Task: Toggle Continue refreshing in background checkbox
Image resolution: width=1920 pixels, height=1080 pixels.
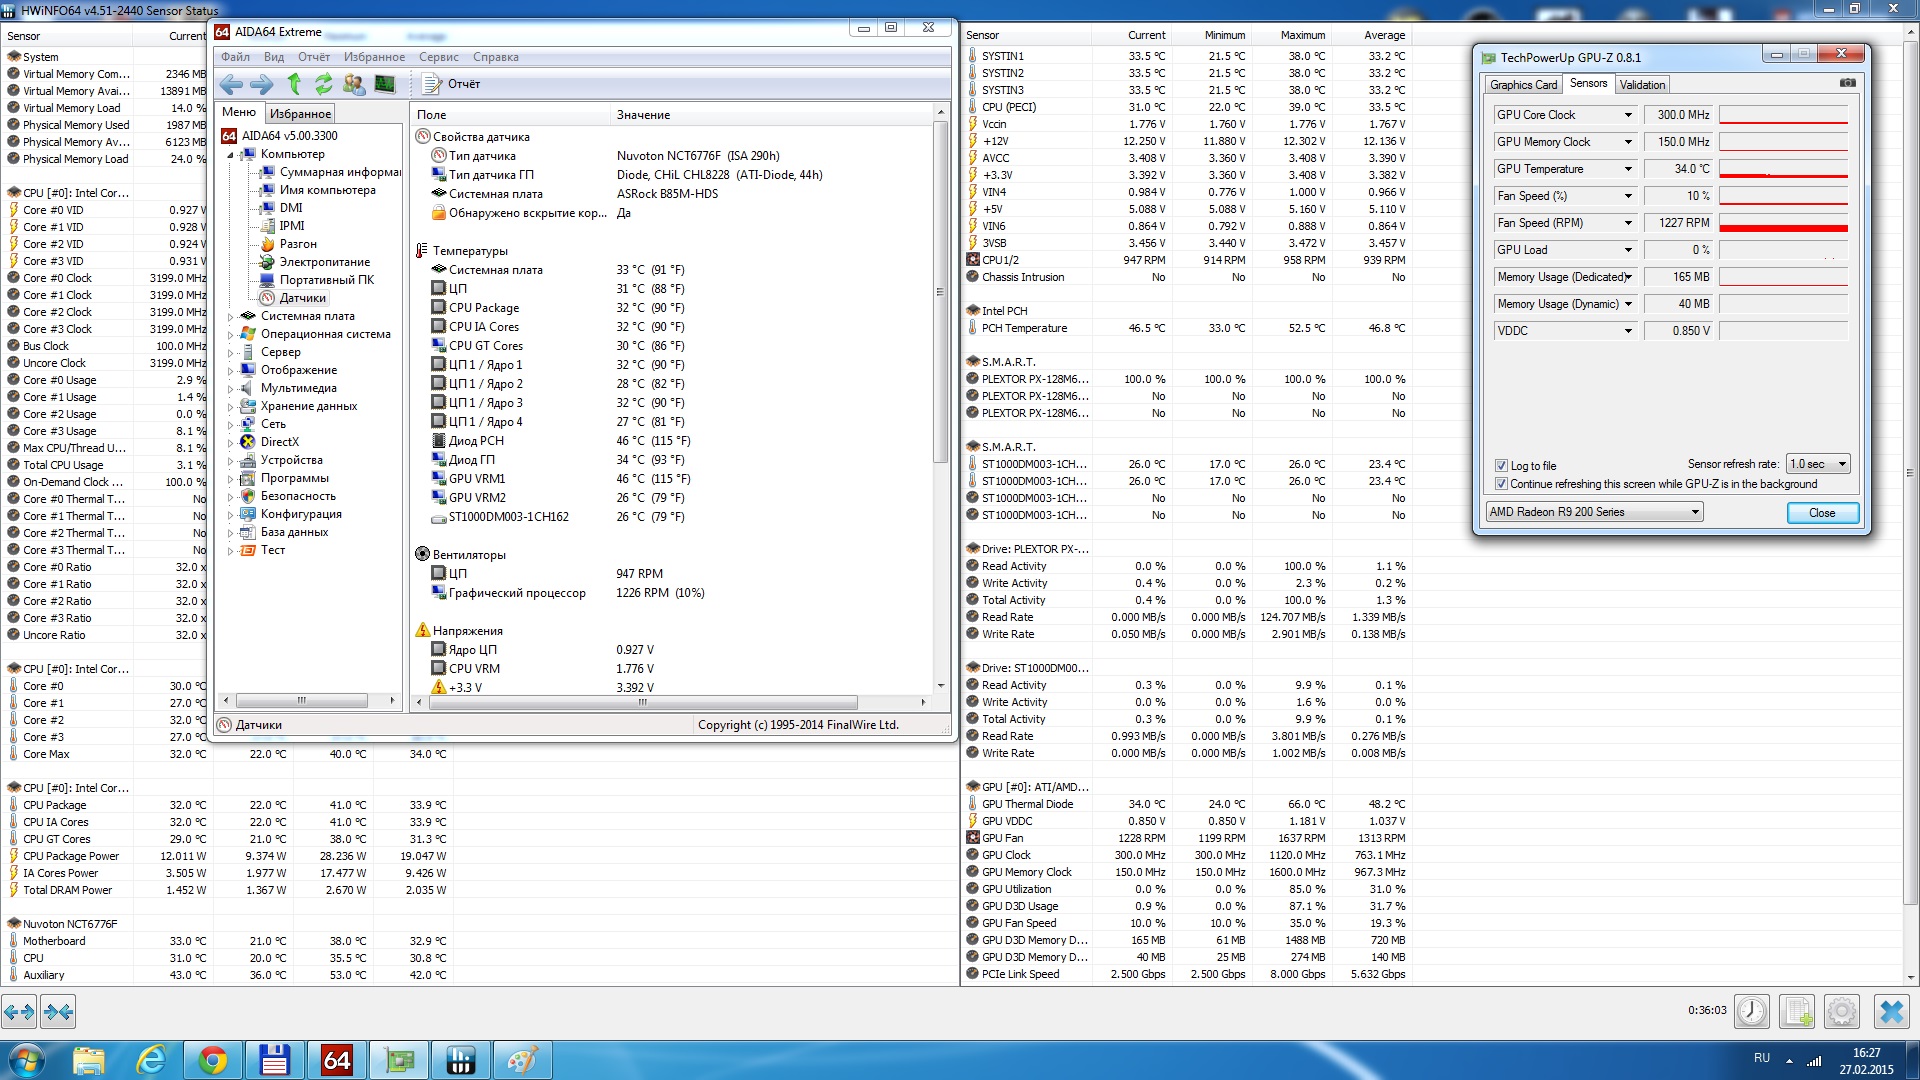Action: click(1501, 484)
